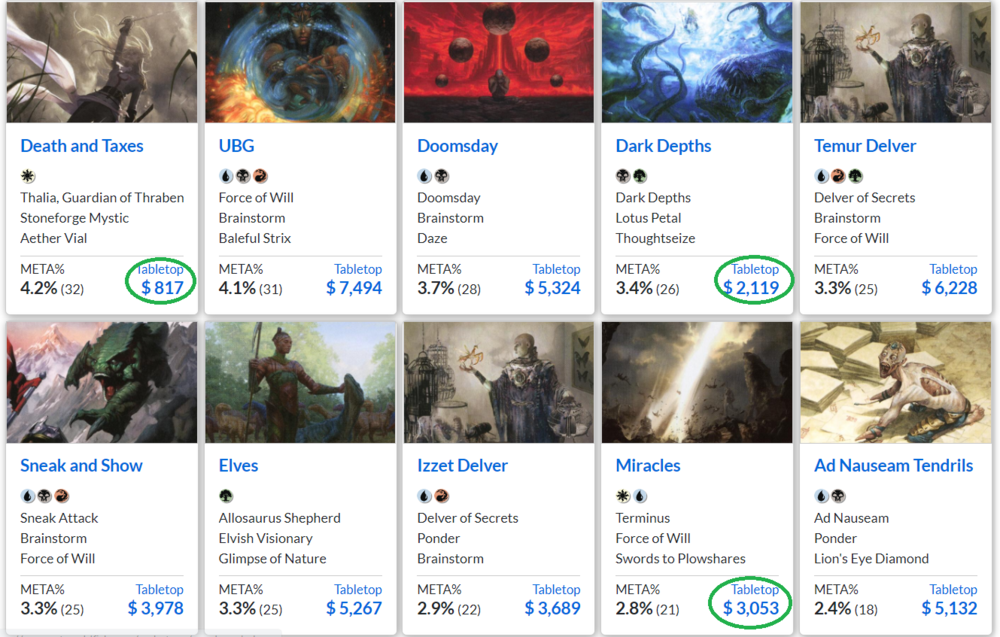Click the white mana symbol under Miracles
This screenshot has height=637, width=1000.
(622, 496)
